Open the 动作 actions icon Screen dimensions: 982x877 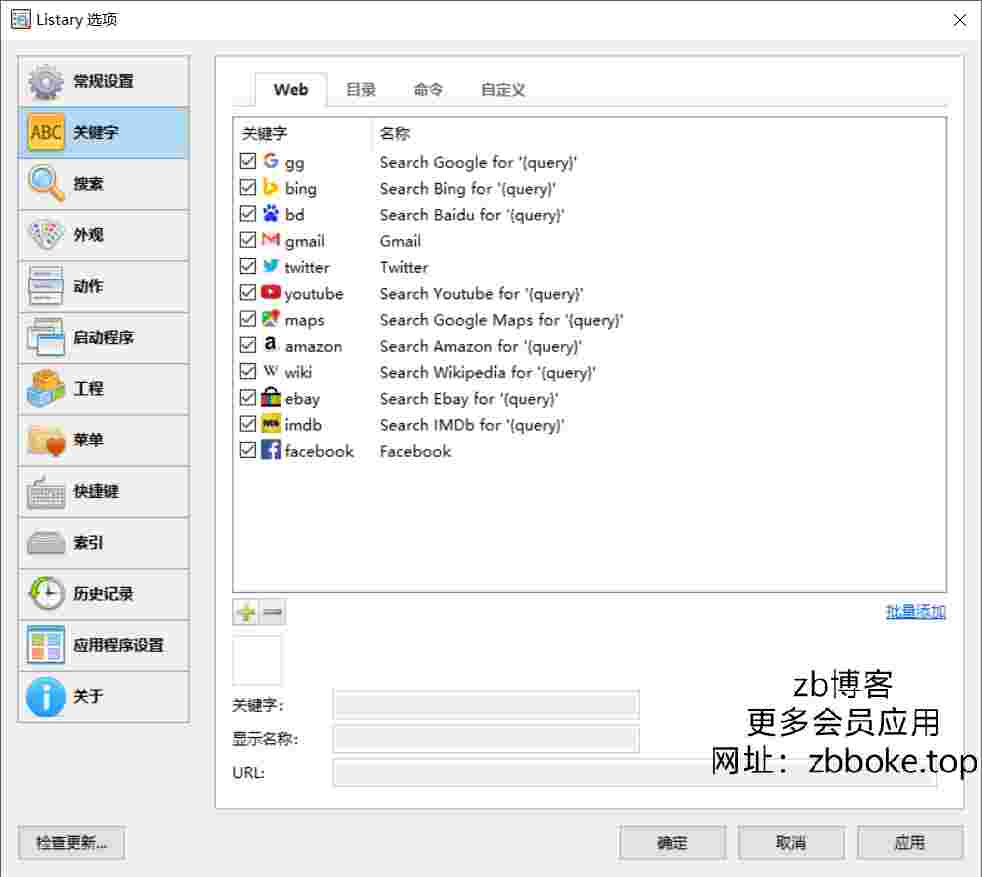click(x=46, y=286)
